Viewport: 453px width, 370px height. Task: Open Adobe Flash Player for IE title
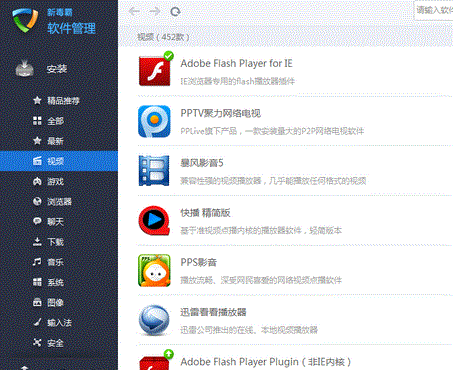point(236,63)
